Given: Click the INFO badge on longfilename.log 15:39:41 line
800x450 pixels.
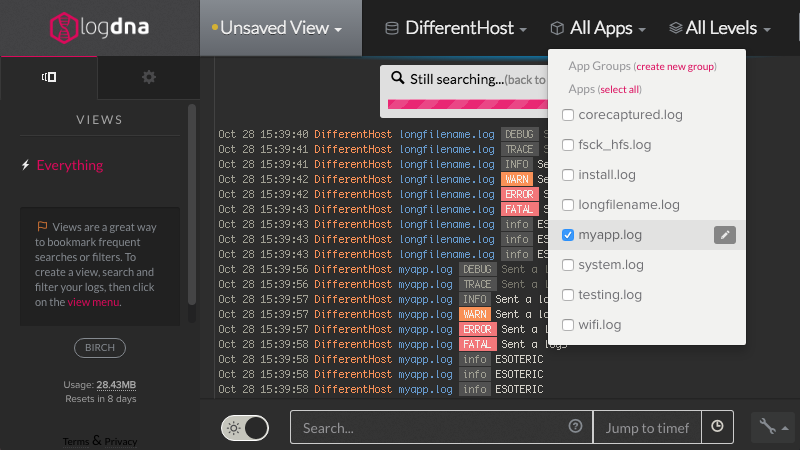Looking at the screenshot, I should click(517, 164).
